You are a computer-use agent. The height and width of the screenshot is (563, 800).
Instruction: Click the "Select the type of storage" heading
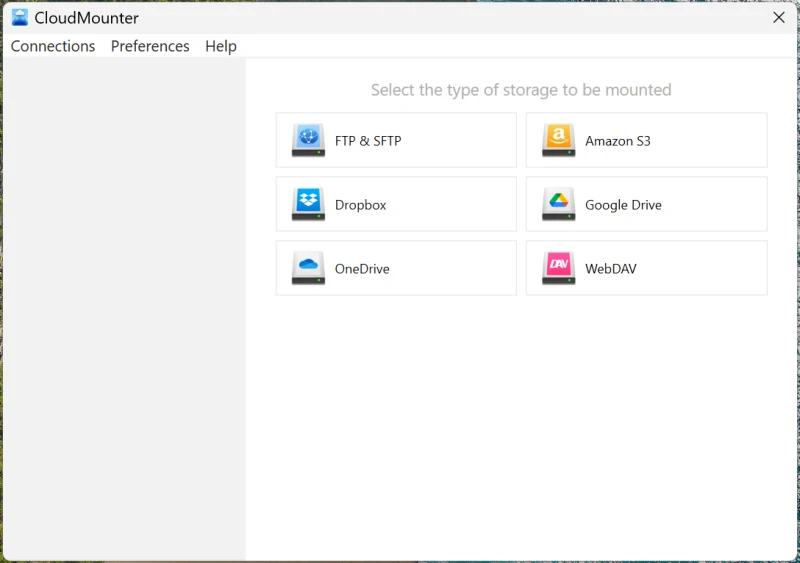coord(521,90)
